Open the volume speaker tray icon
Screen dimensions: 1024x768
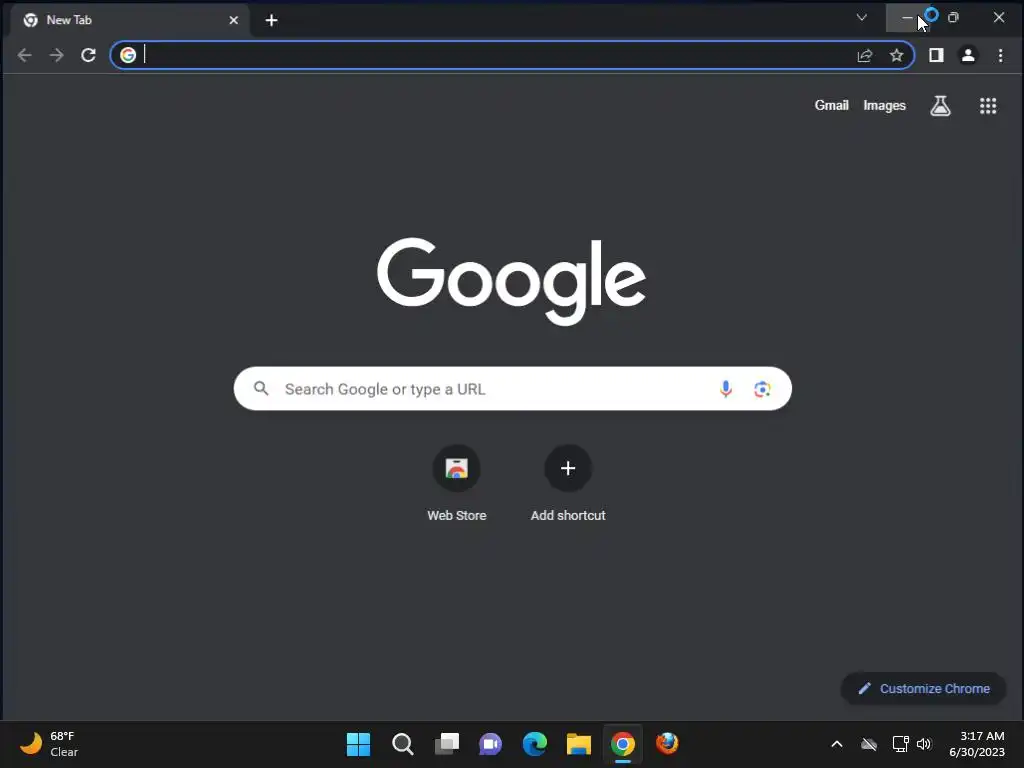coord(923,744)
